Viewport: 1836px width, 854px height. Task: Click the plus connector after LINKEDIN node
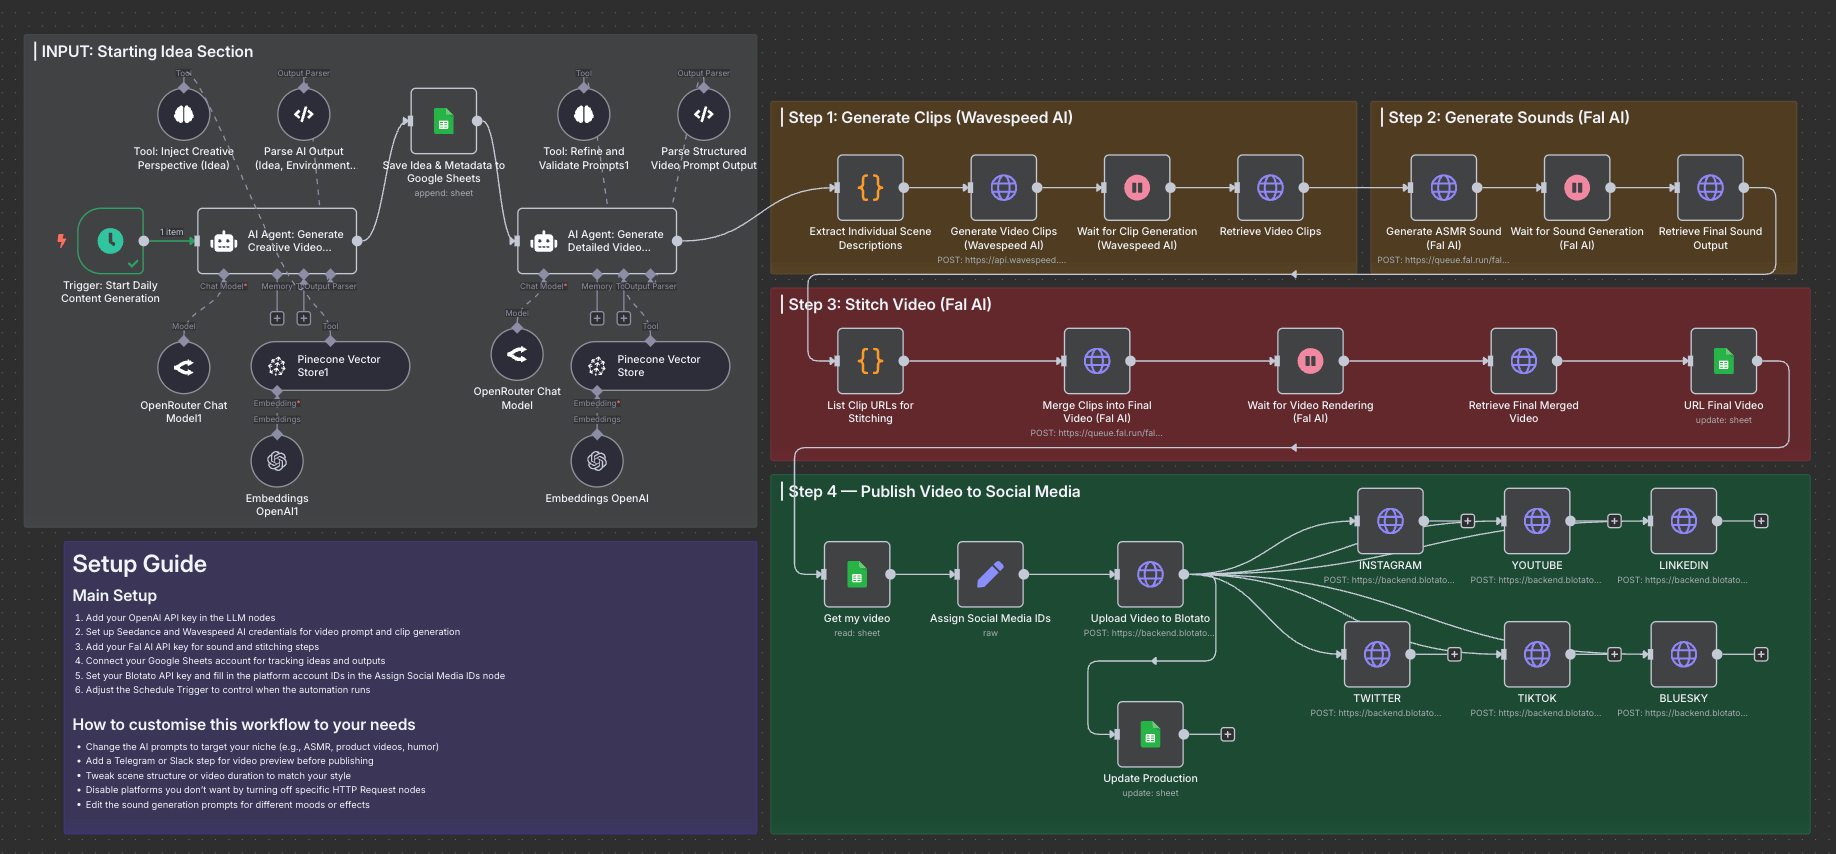(x=1761, y=521)
